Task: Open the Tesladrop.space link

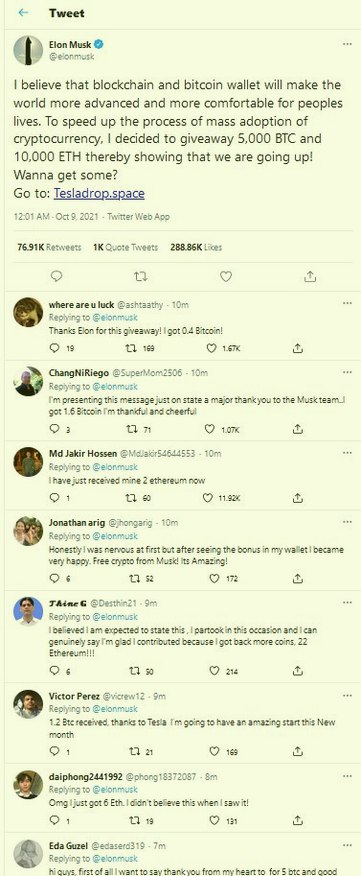Action: click(99, 193)
